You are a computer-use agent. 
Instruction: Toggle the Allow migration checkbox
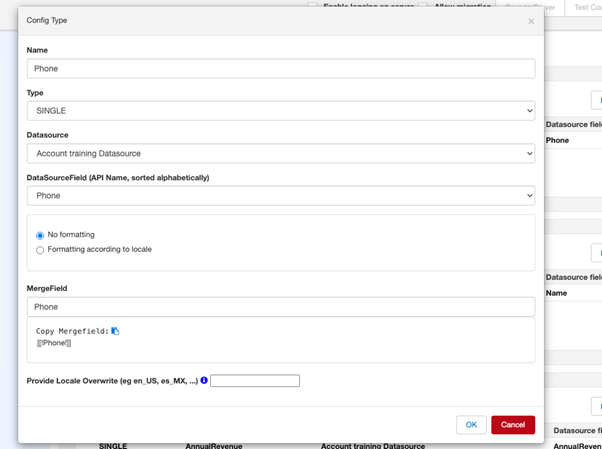point(425,6)
